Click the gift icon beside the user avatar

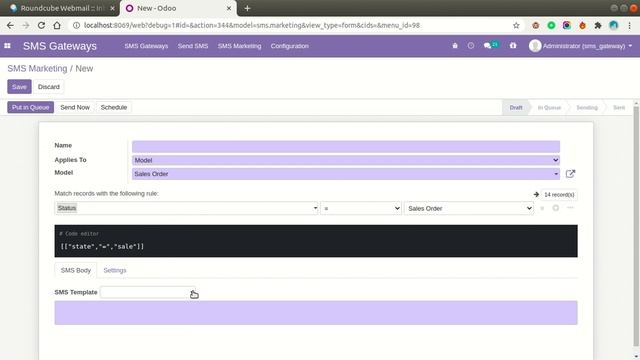click(513, 46)
